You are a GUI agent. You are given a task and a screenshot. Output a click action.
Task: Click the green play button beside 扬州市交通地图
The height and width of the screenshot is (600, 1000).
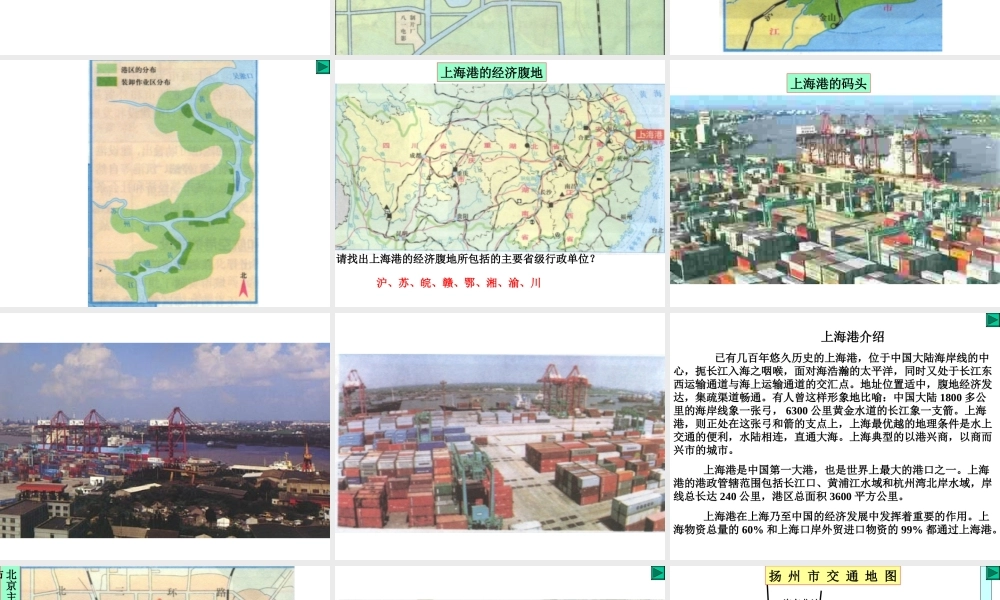[992, 573]
